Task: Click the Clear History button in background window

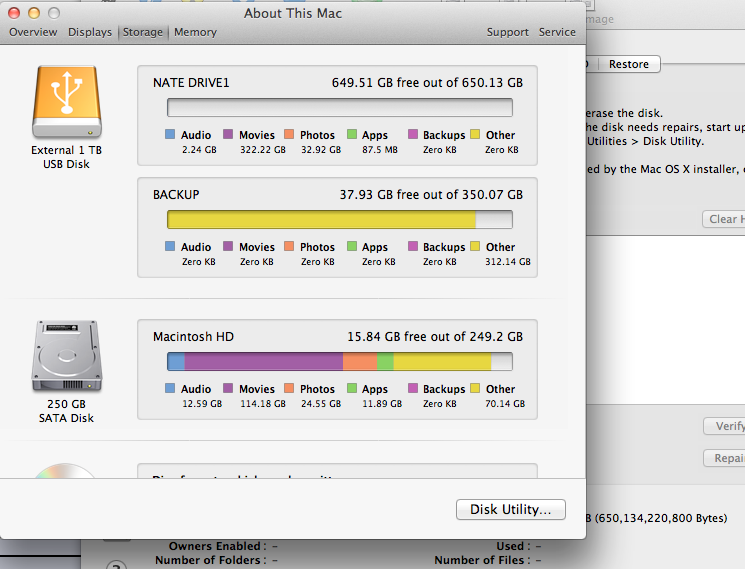Action: tap(724, 219)
